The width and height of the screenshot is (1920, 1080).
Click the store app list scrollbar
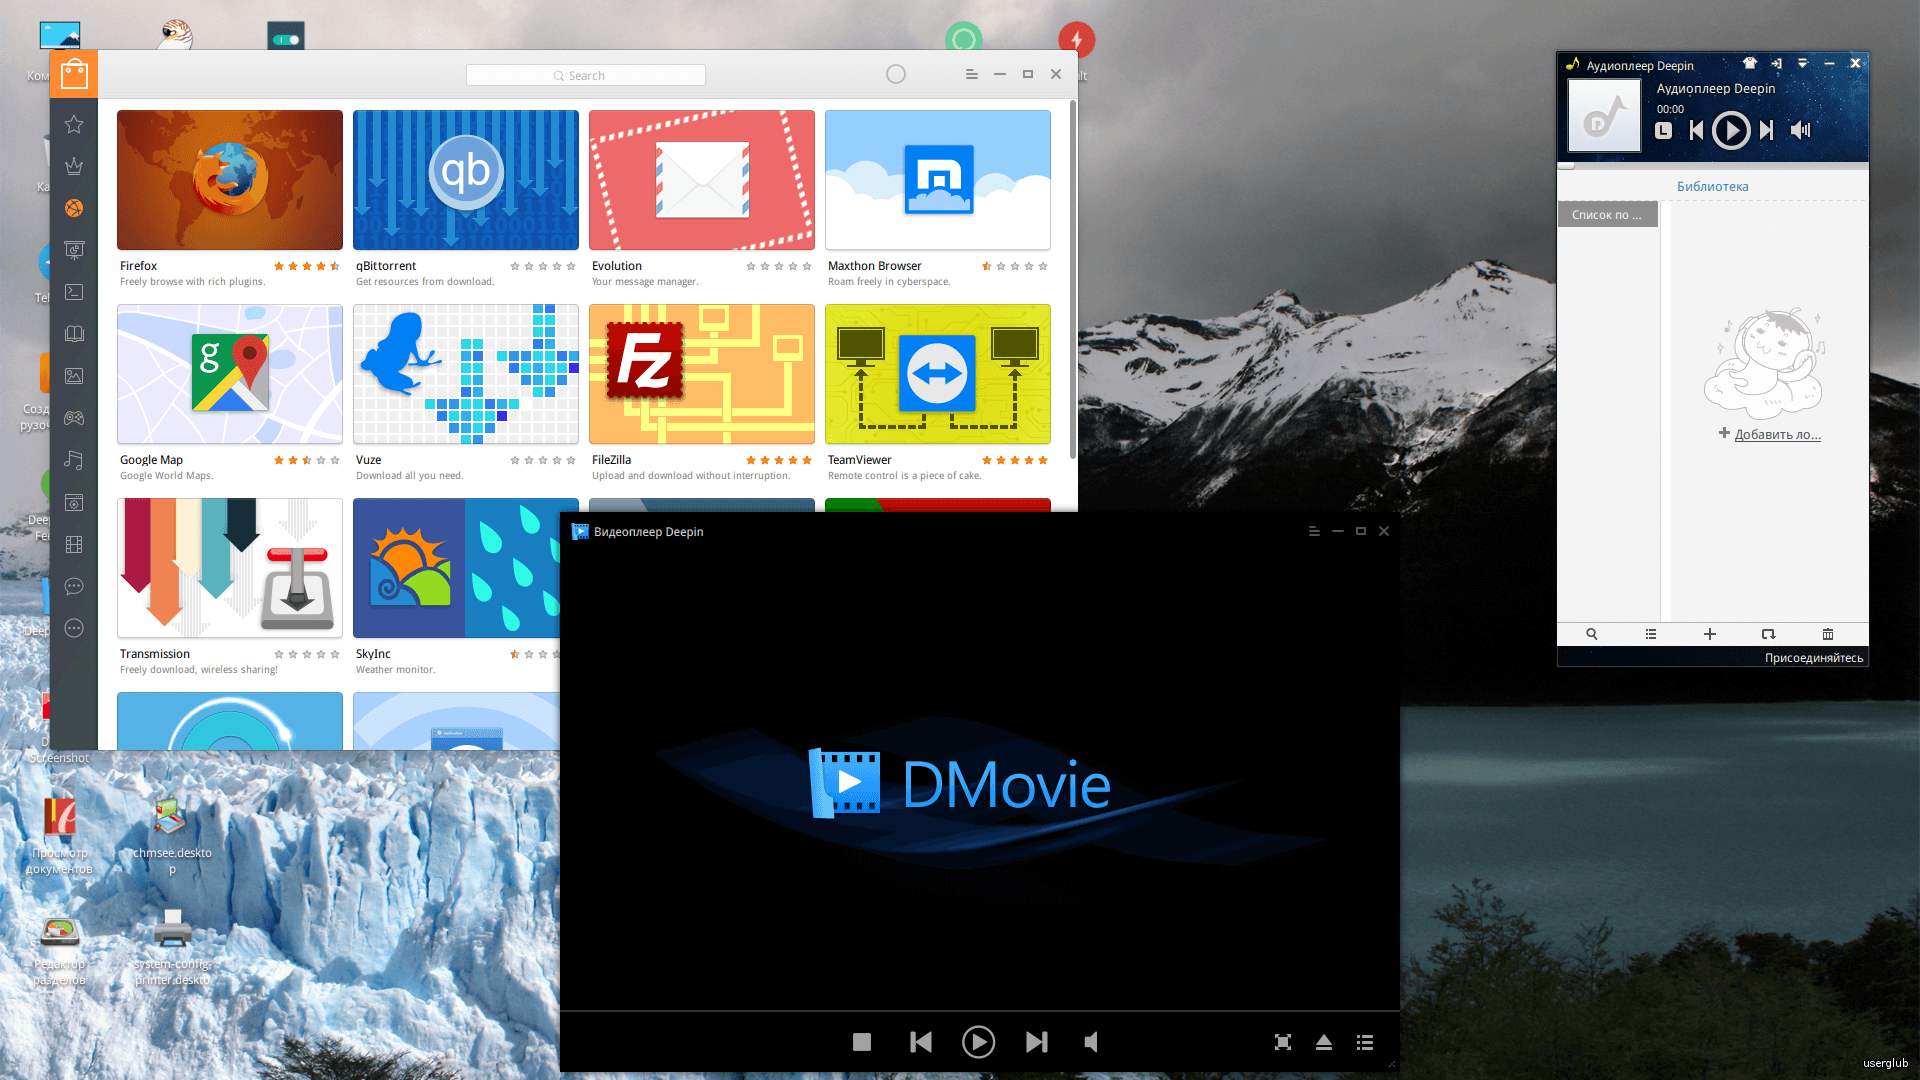pos(1073,280)
